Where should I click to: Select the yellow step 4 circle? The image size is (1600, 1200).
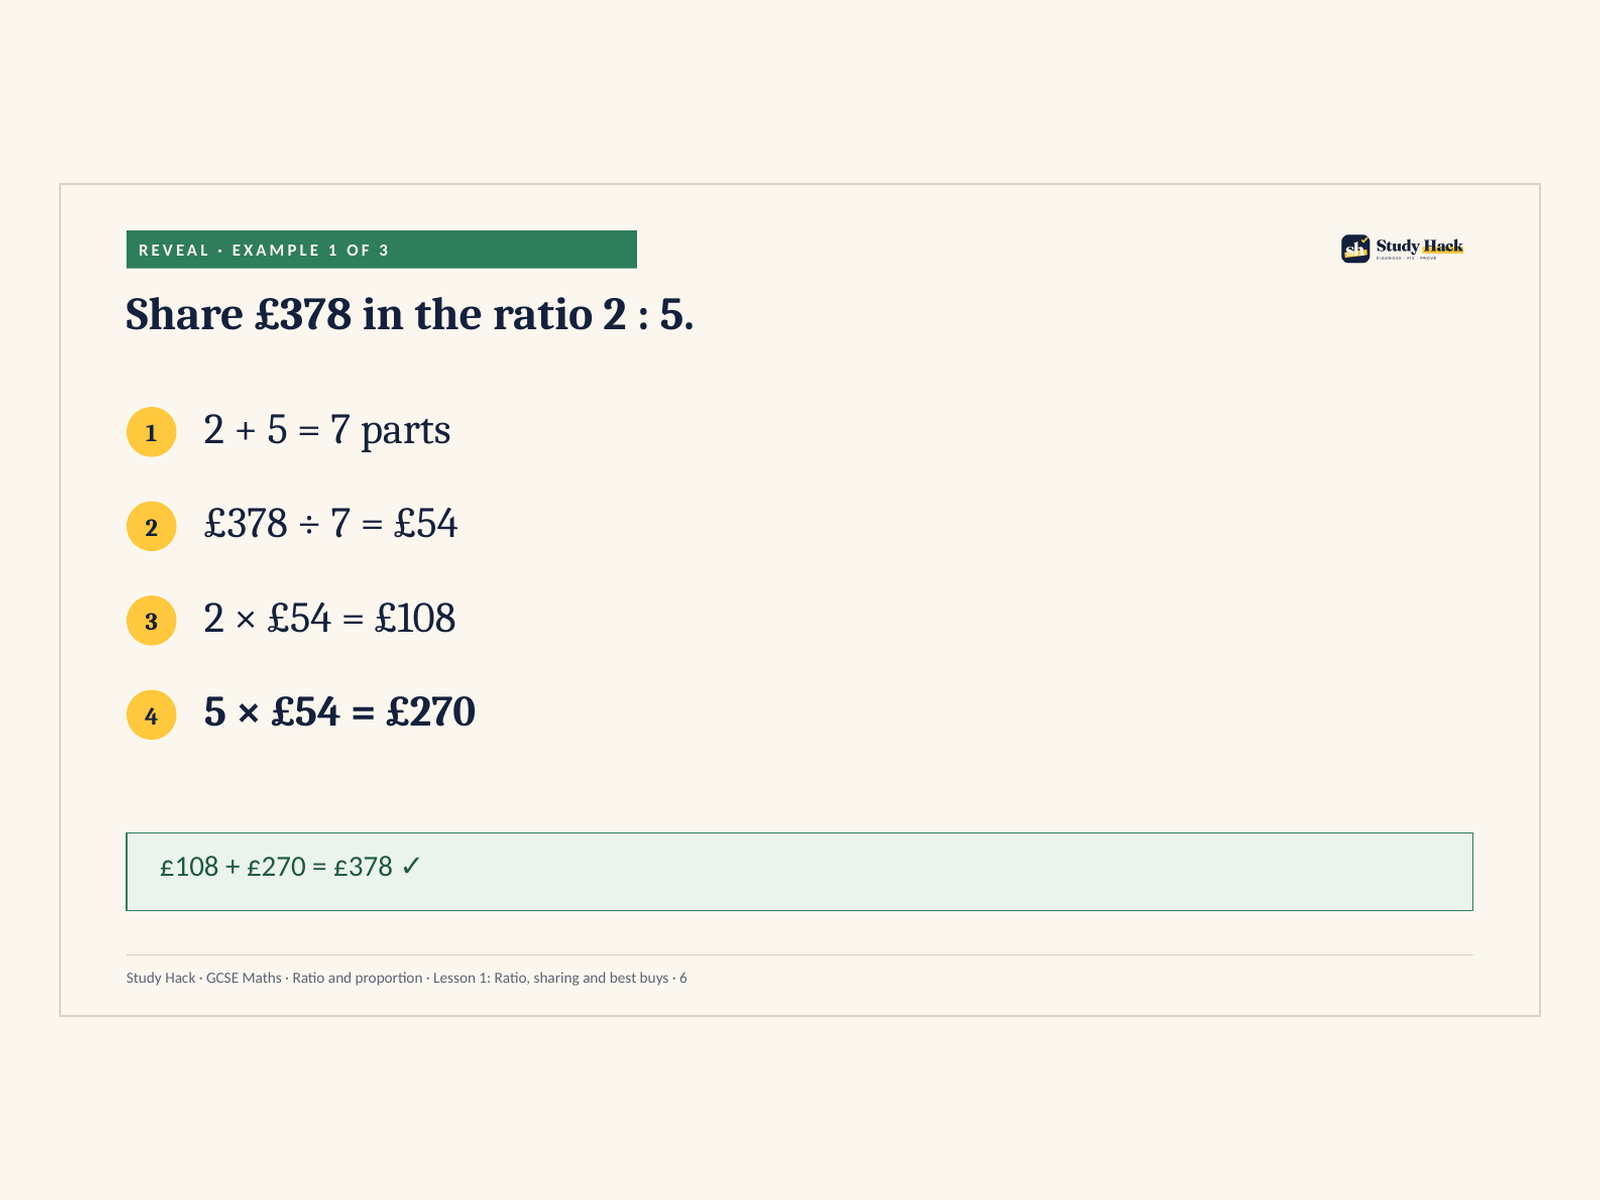(x=151, y=715)
